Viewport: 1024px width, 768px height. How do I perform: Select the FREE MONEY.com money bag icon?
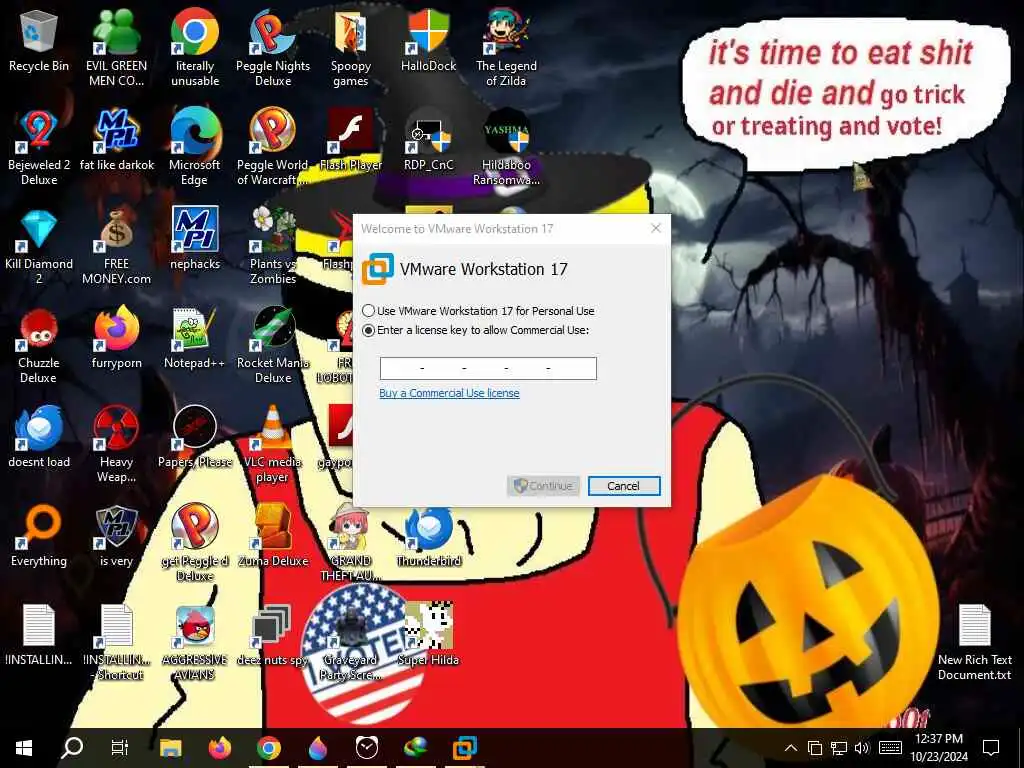click(x=116, y=247)
